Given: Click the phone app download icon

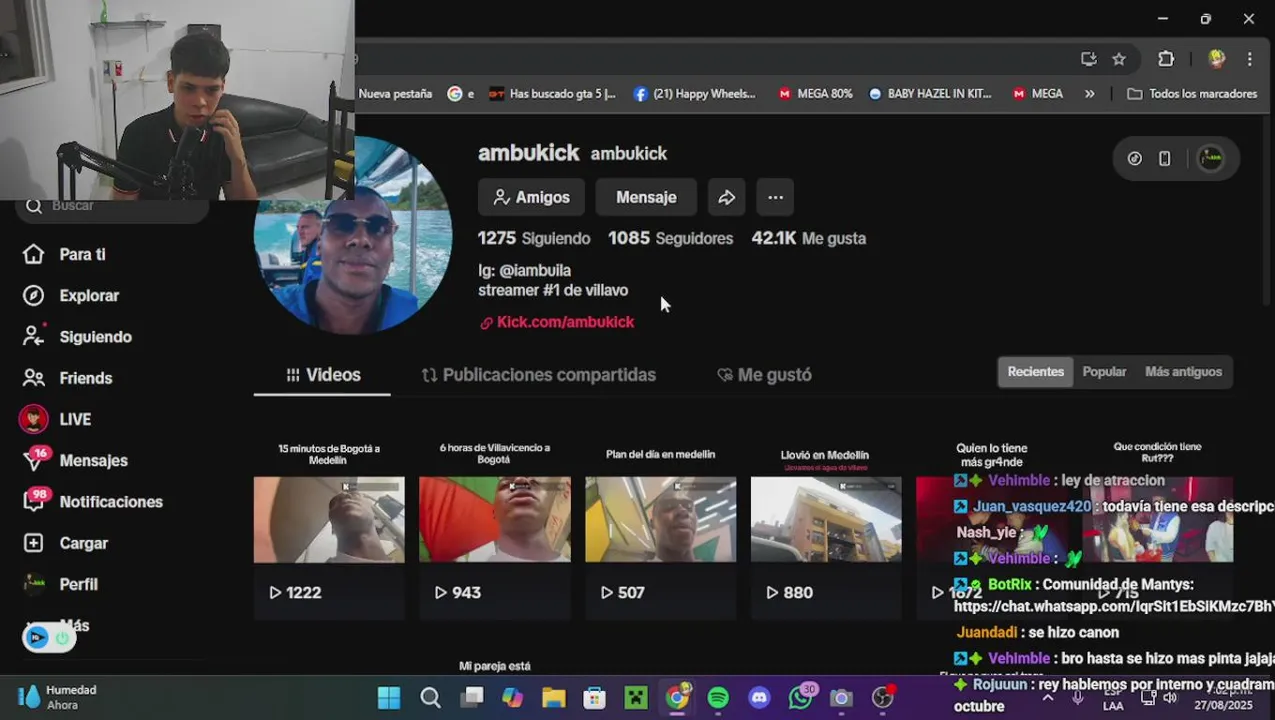Looking at the screenshot, I should tap(1165, 158).
